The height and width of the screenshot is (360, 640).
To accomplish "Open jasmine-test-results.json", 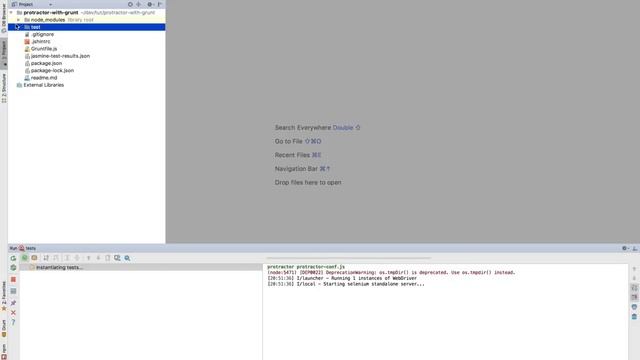I will click(x=60, y=56).
